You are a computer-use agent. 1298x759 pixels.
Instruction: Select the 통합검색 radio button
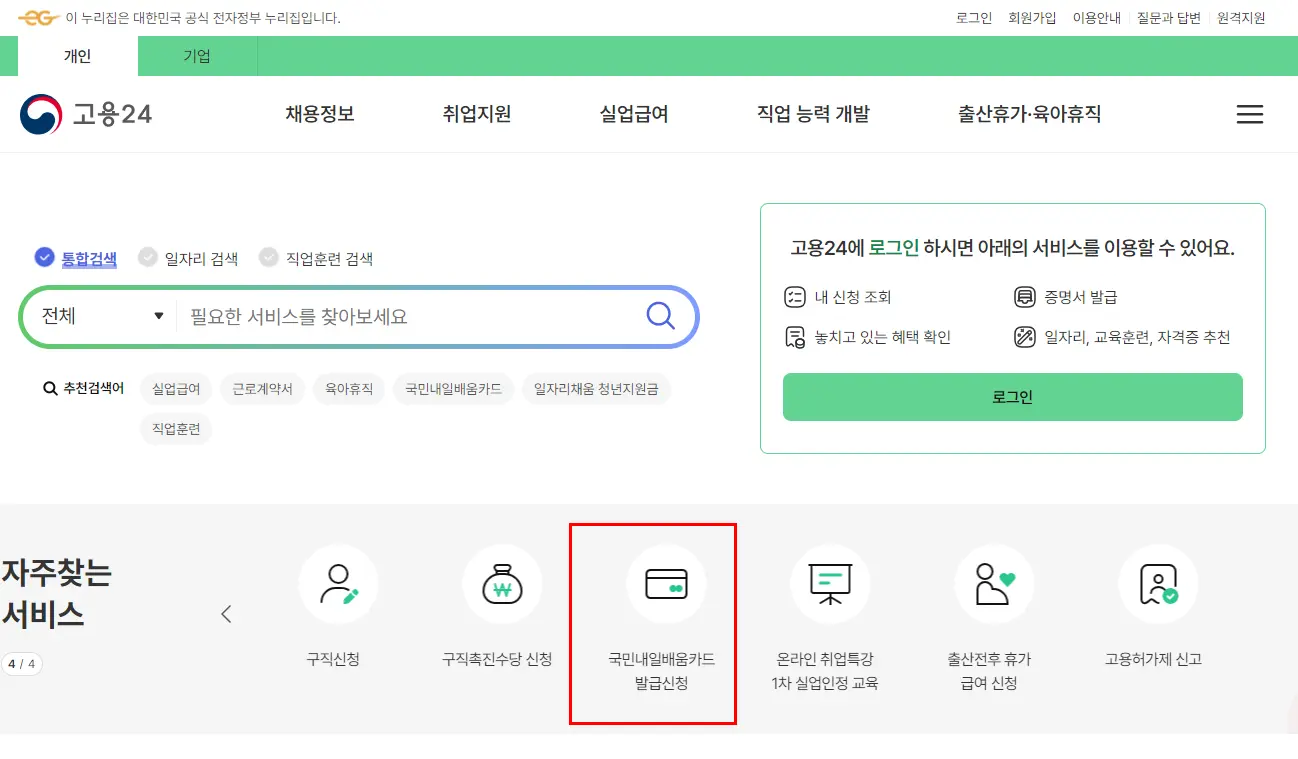click(44, 257)
